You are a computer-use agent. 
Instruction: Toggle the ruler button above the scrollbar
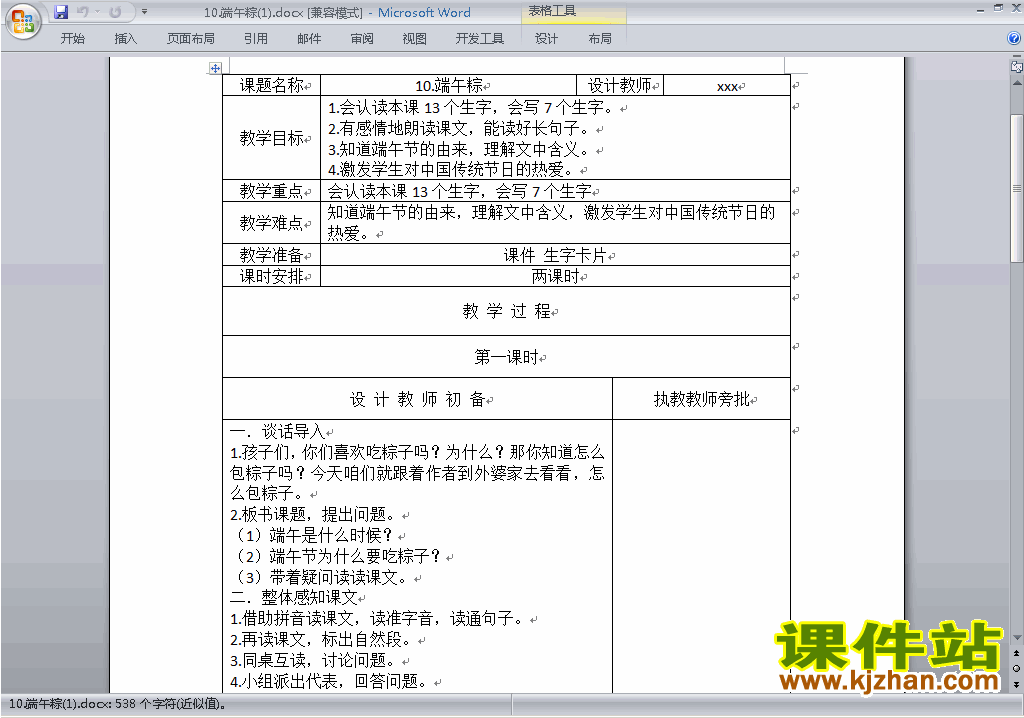point(1017,66)
